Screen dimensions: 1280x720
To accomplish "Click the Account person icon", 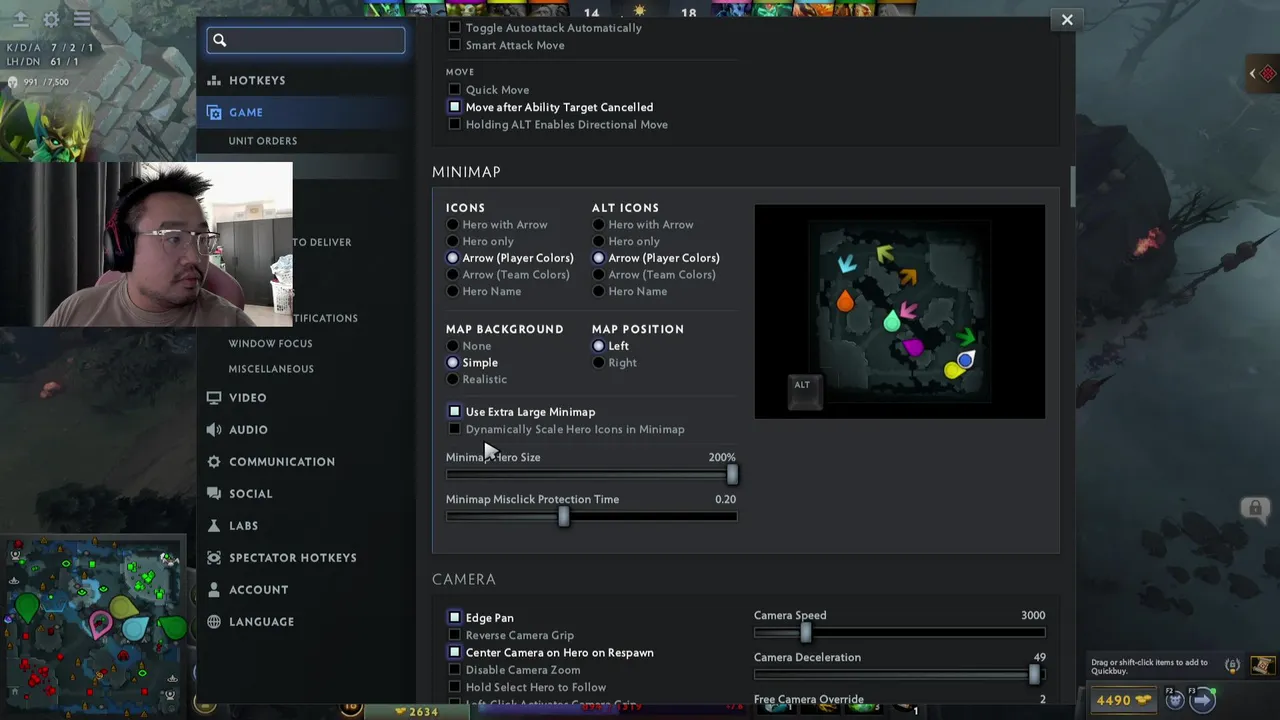I will 214,589.
